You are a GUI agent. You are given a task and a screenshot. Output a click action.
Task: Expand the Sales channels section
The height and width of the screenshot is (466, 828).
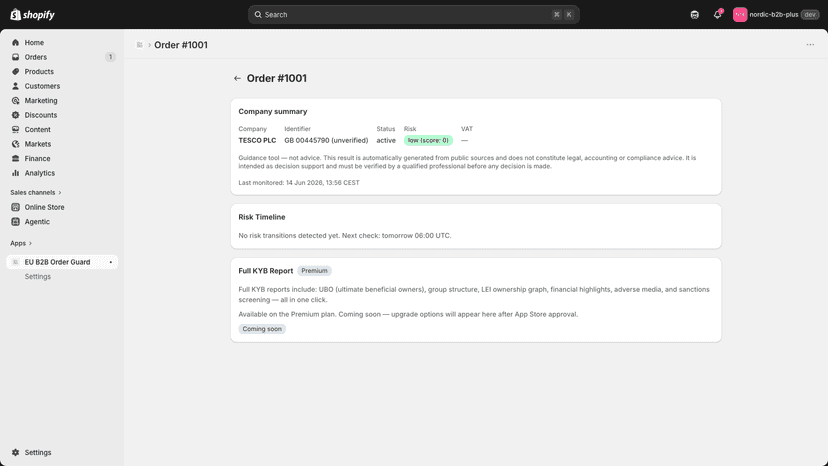(x=36, y=192)
